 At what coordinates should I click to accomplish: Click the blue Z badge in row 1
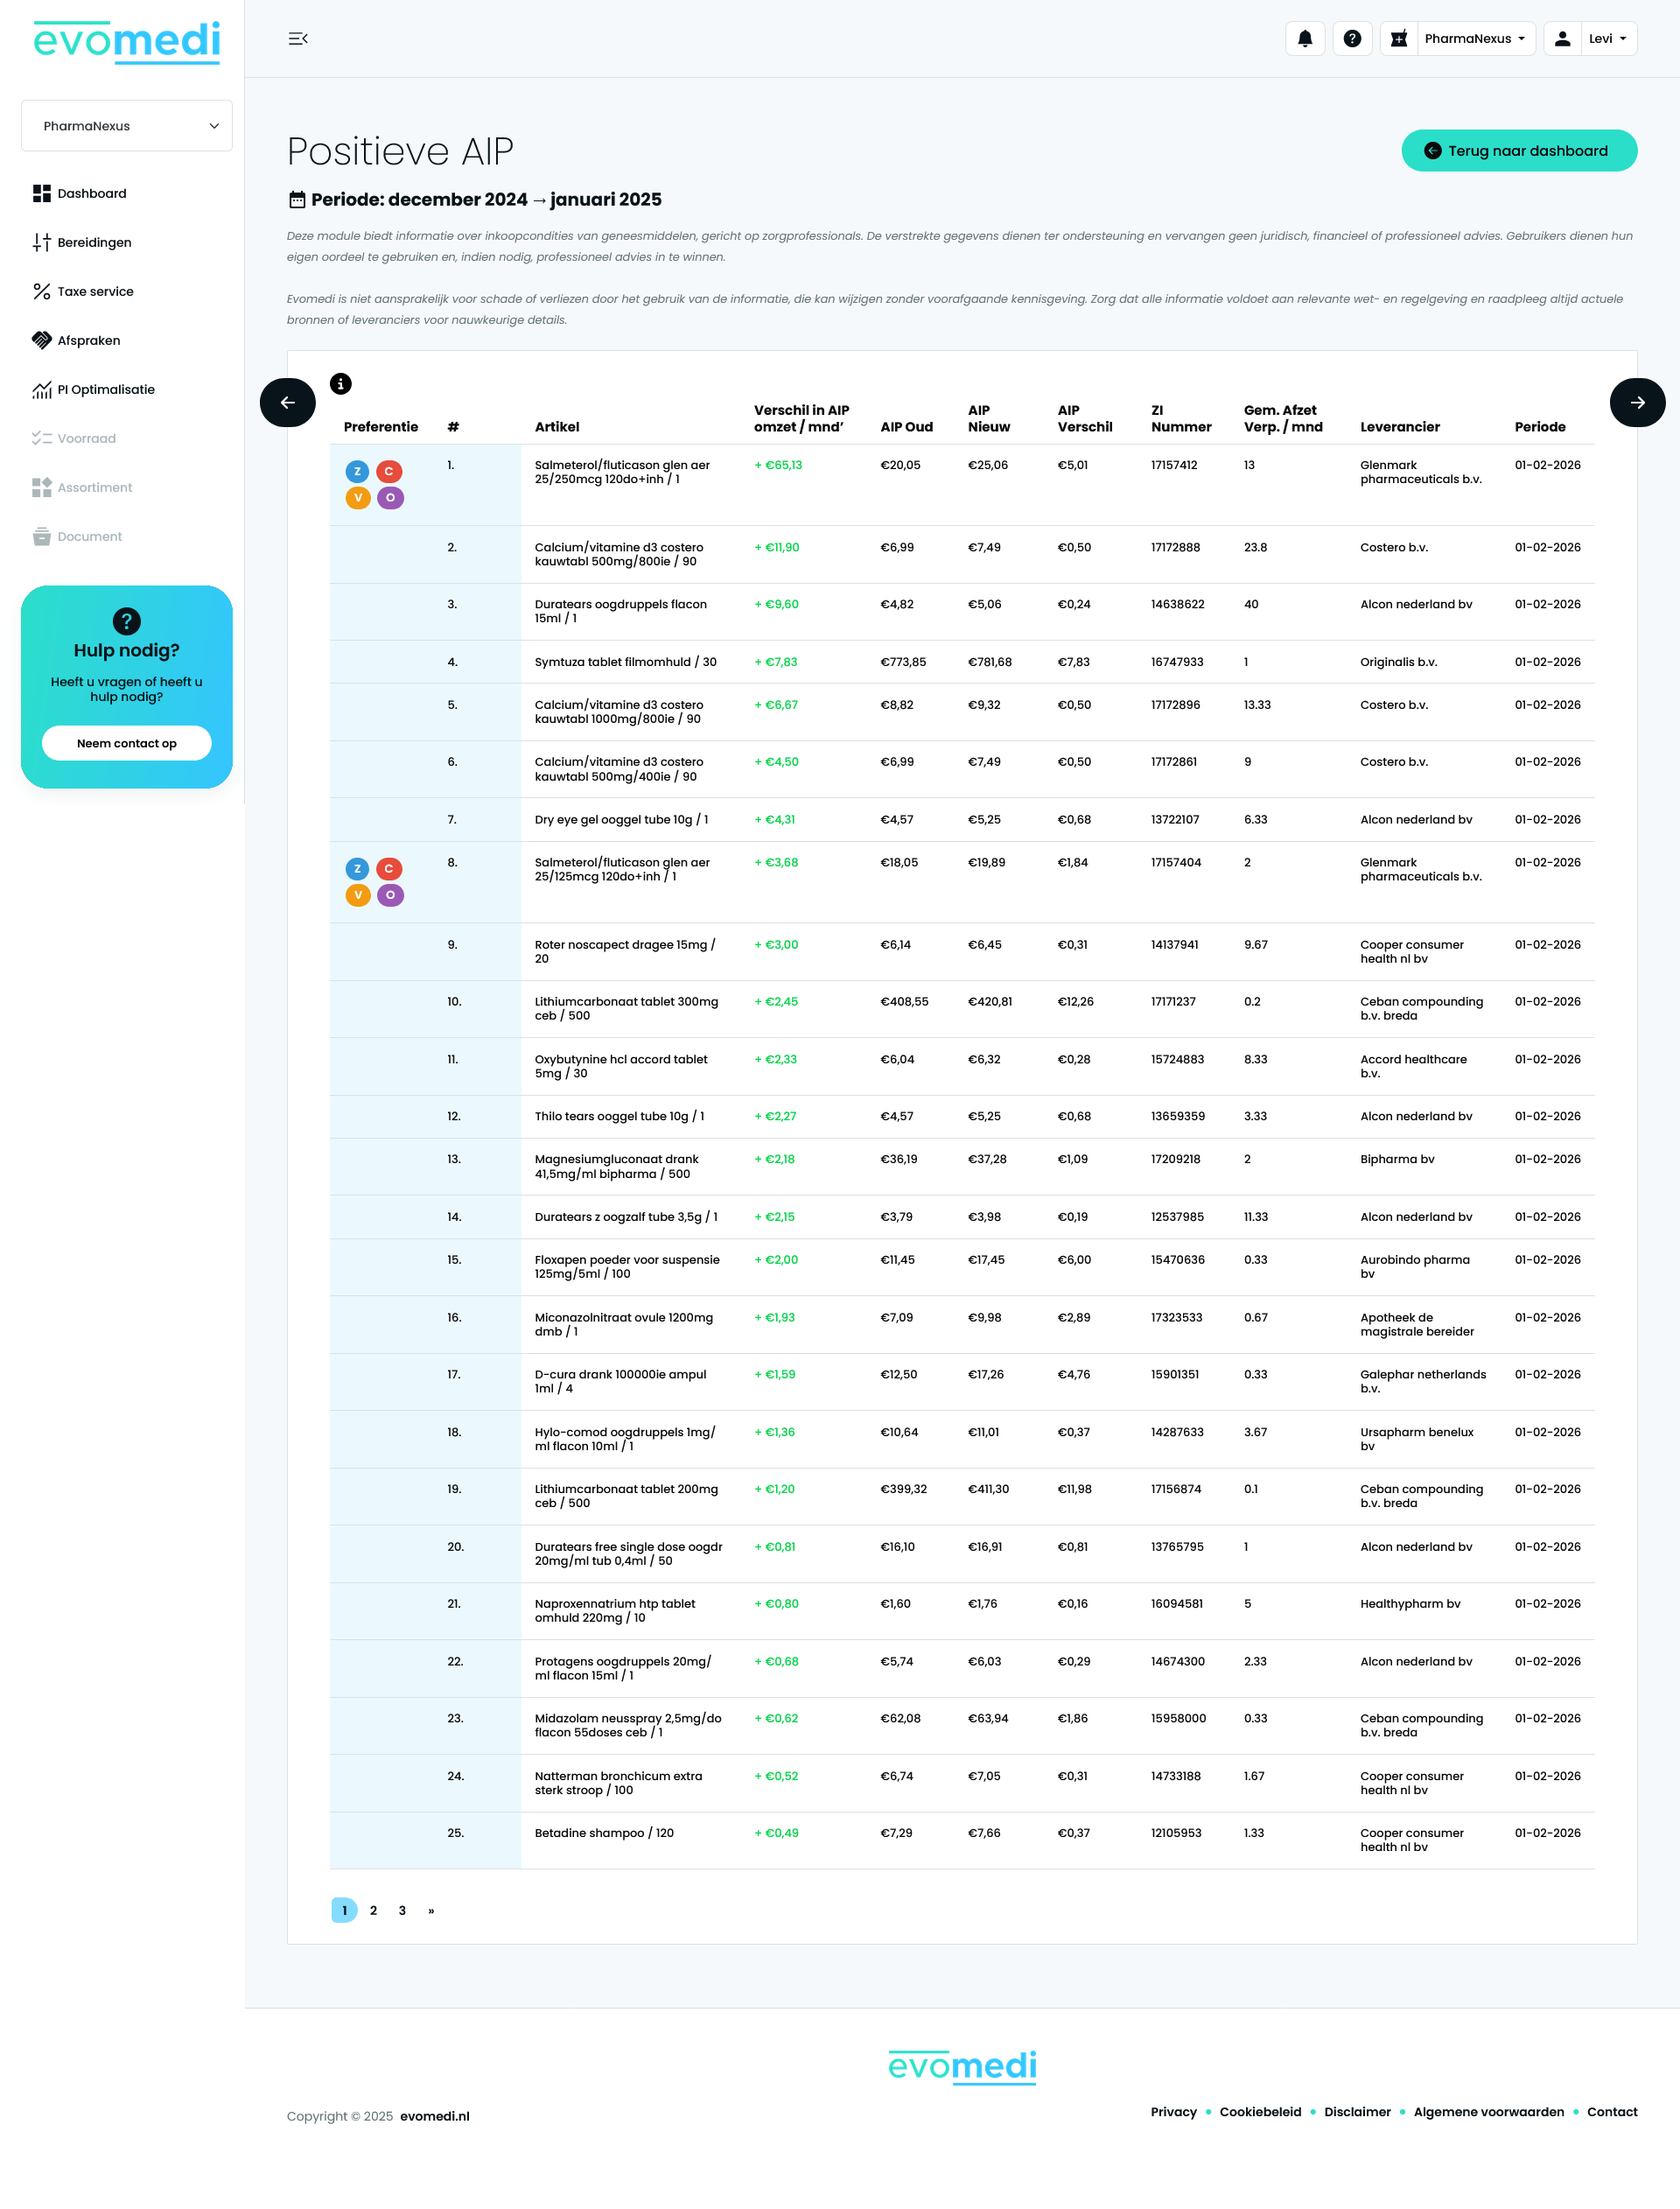click(357, 472)
